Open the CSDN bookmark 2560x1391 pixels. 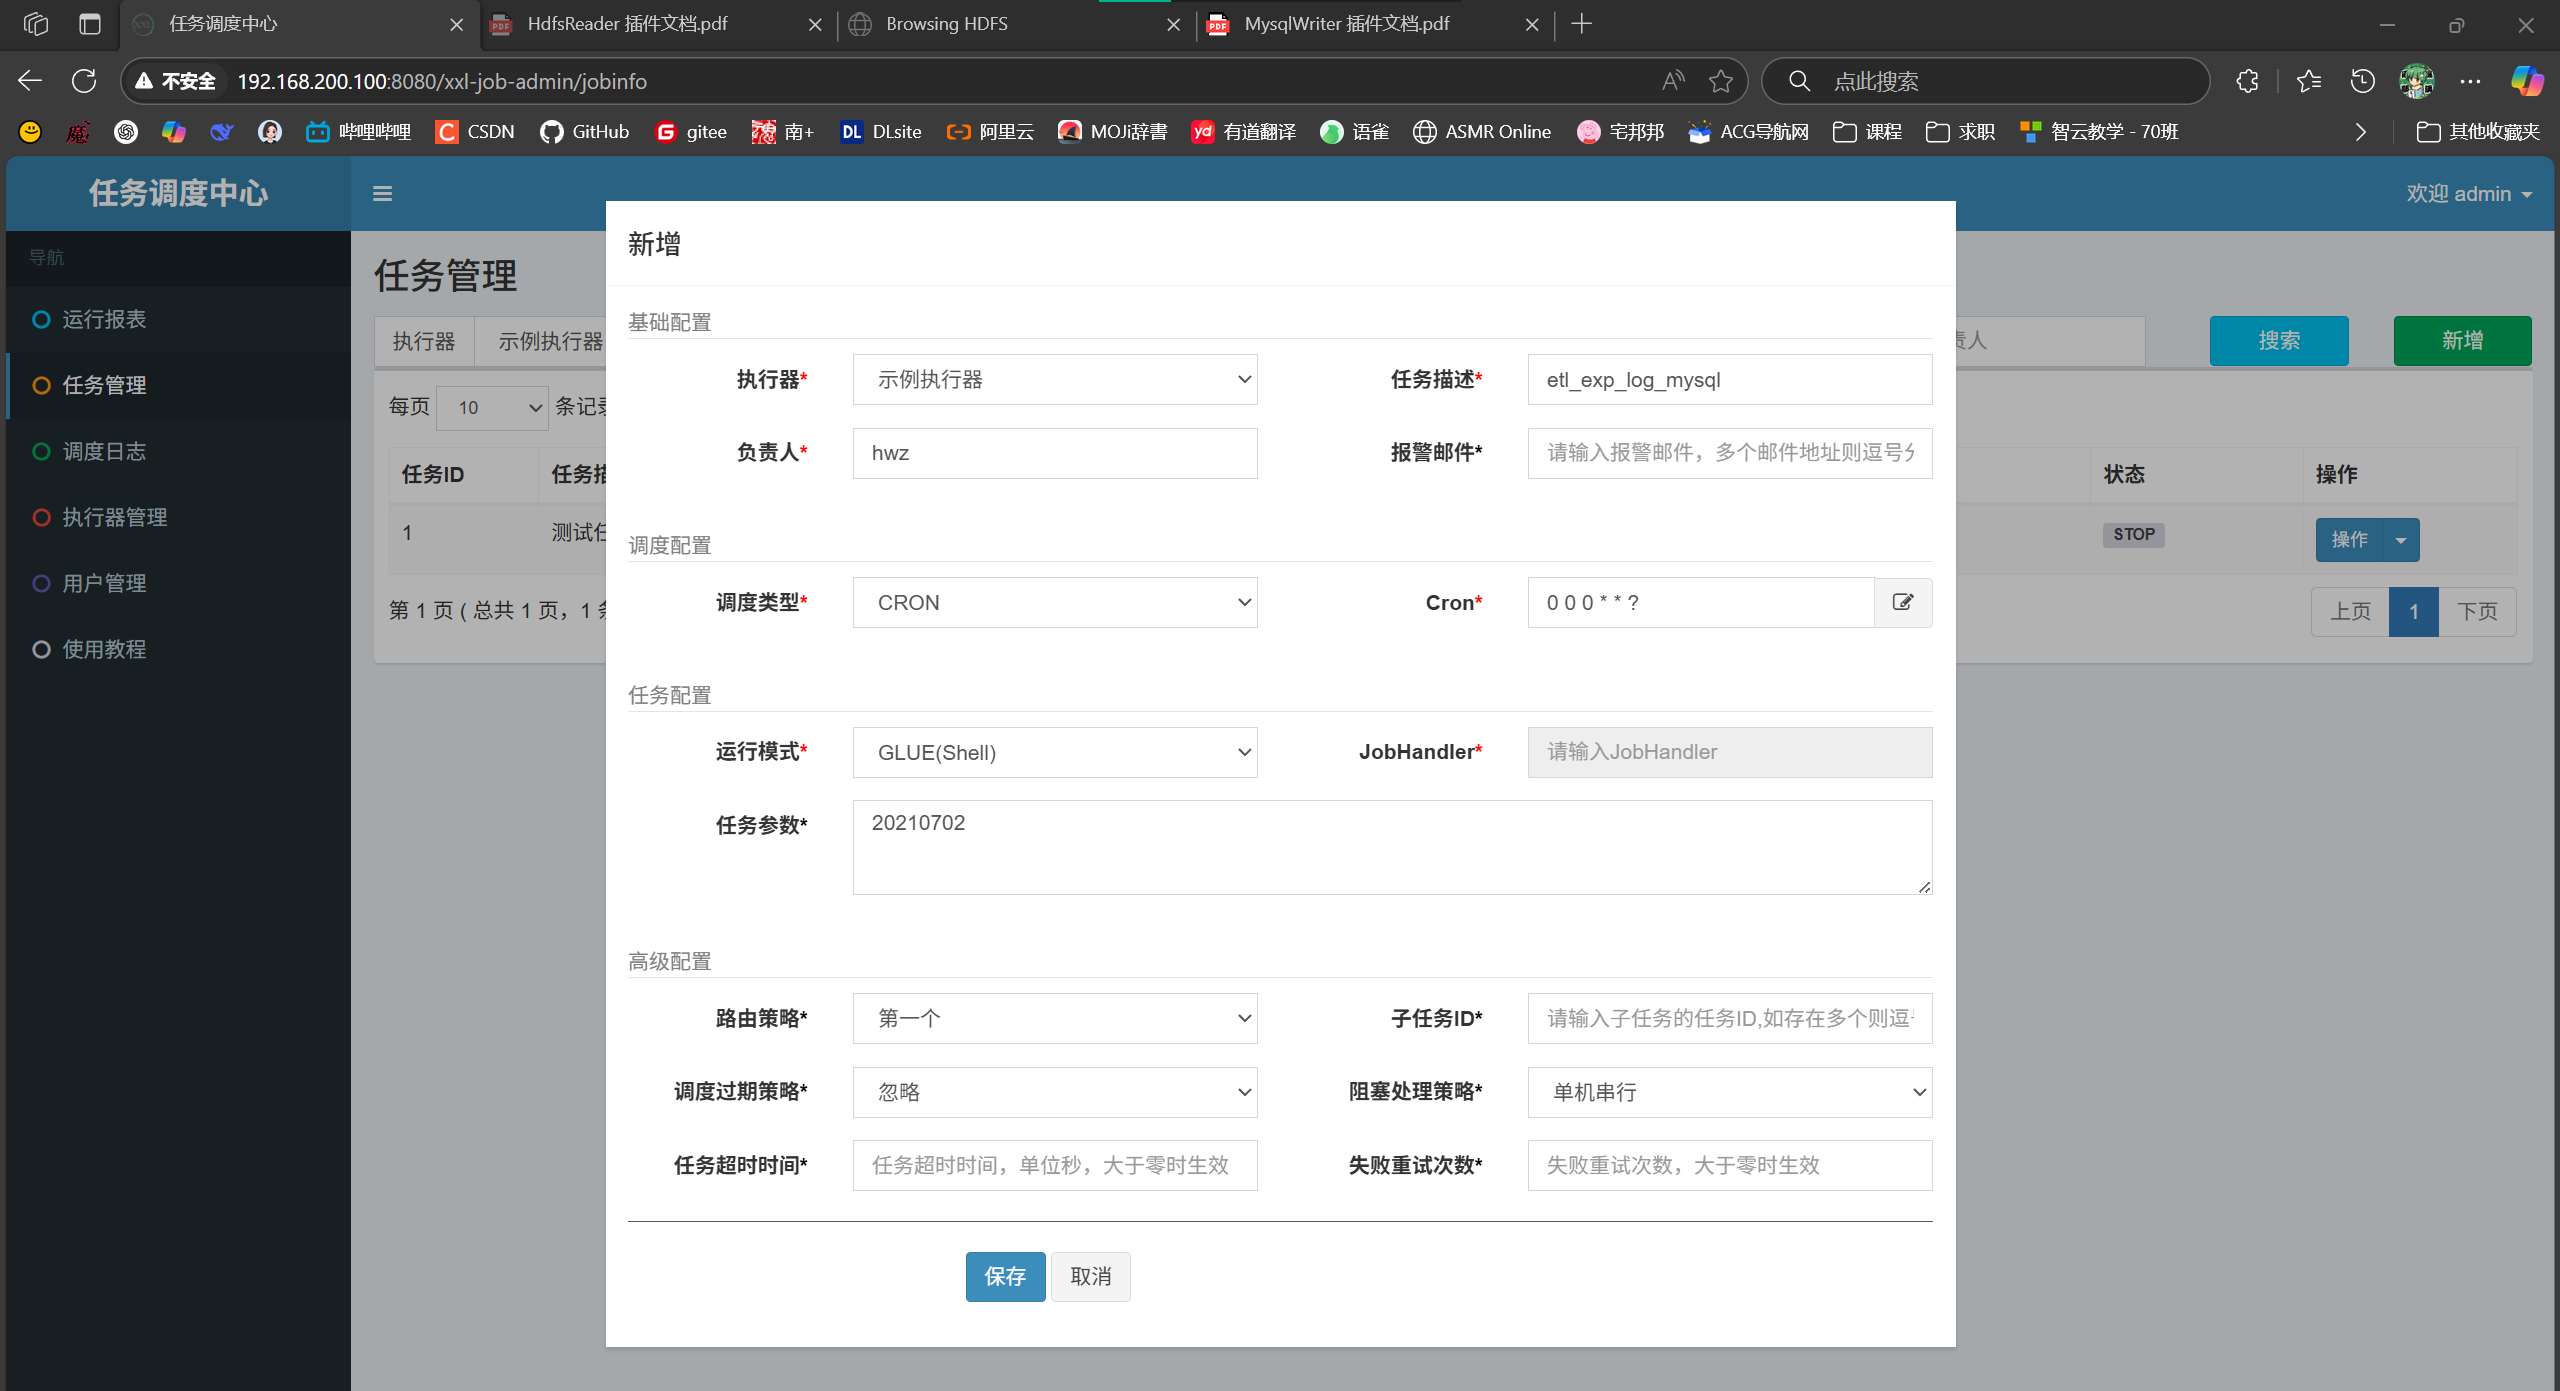coord(475,131)
